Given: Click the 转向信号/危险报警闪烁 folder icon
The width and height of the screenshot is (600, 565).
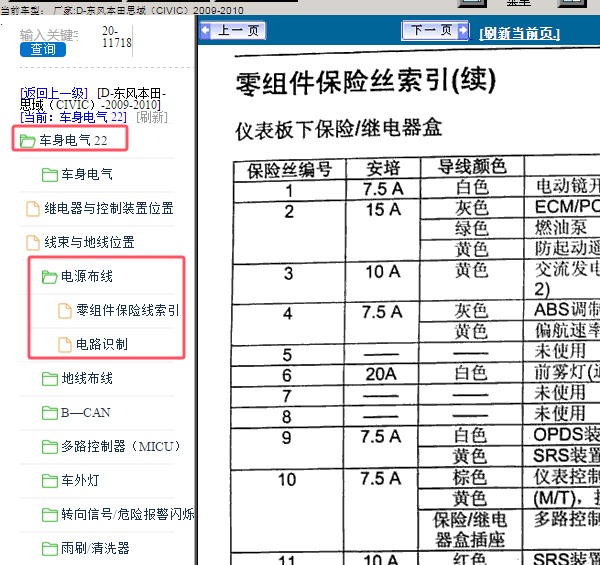Looking at the screenshot, I should click(x=50, y=515).
